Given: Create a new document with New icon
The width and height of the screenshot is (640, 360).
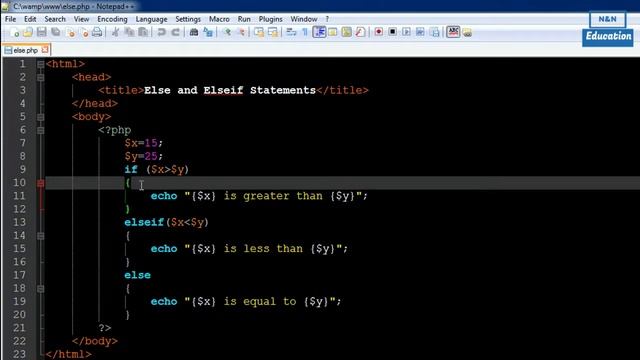Looking at the screenshot, I should (x=15, y=32).
